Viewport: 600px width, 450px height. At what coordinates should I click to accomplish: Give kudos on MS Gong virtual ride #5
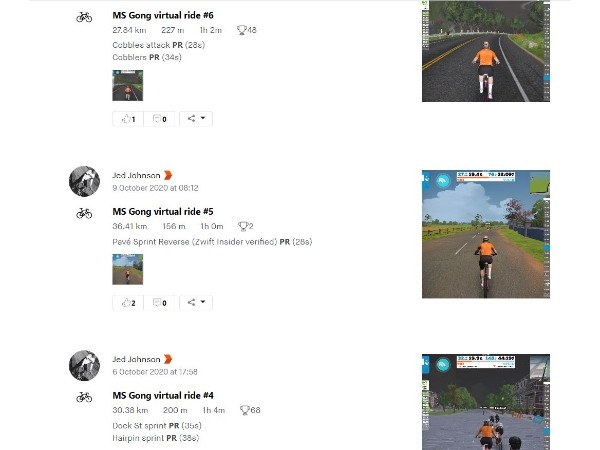(x=128, y=303)
